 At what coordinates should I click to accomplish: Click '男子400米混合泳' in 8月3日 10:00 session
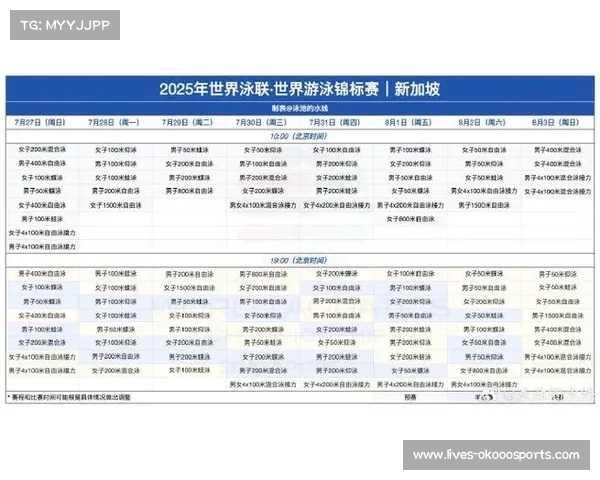click(558, 150)
